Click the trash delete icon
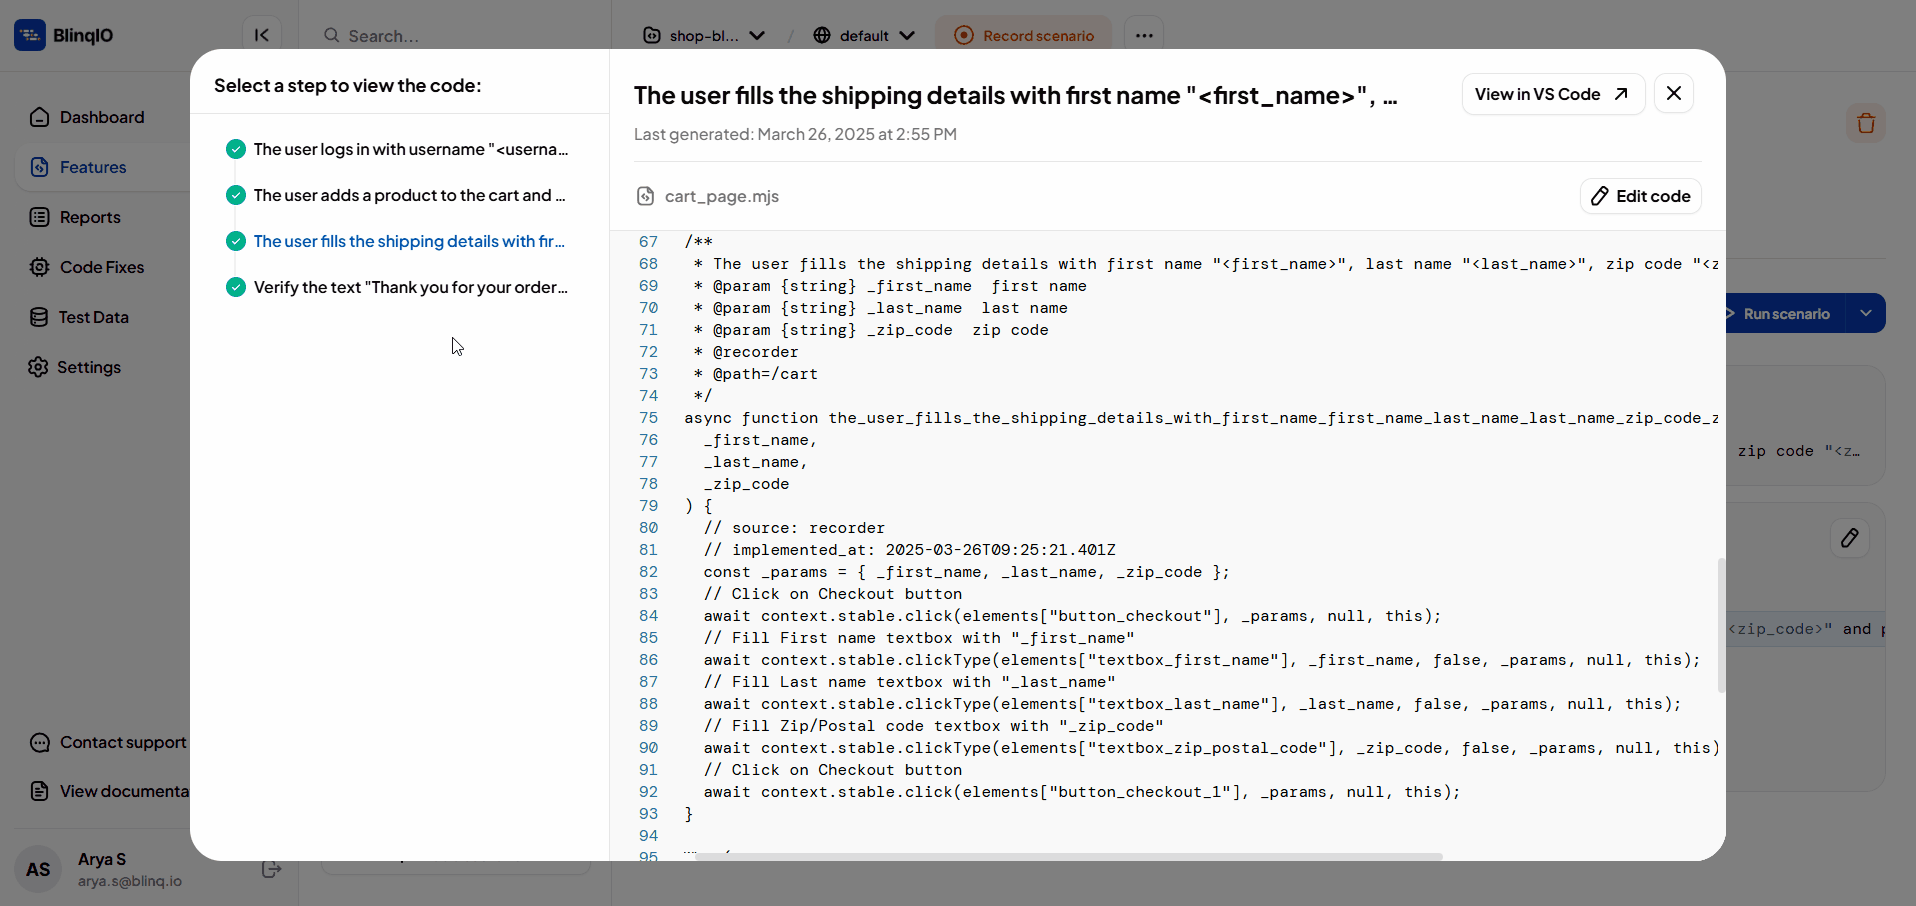This screenshot has height=906, width=1916. coord(1866,123)
